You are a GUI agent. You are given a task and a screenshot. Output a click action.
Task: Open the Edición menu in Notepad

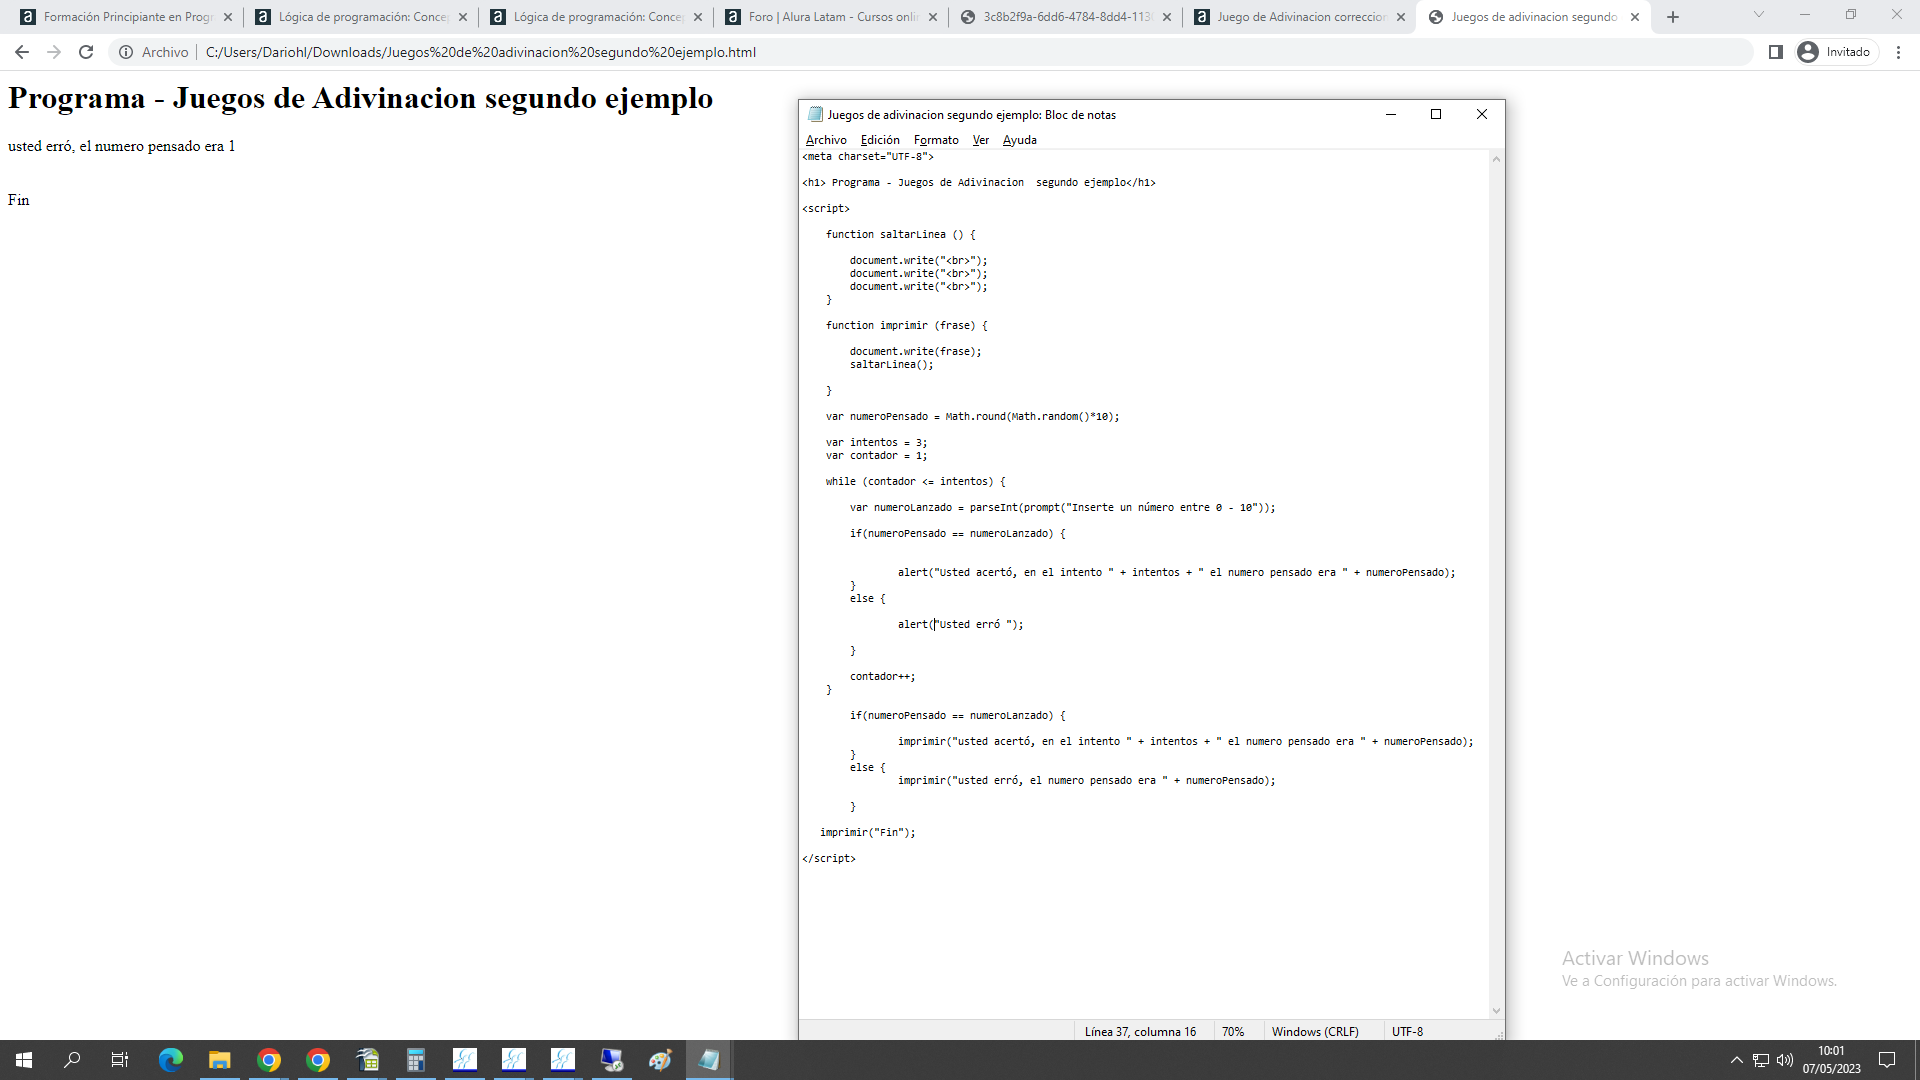coord(880,140)
